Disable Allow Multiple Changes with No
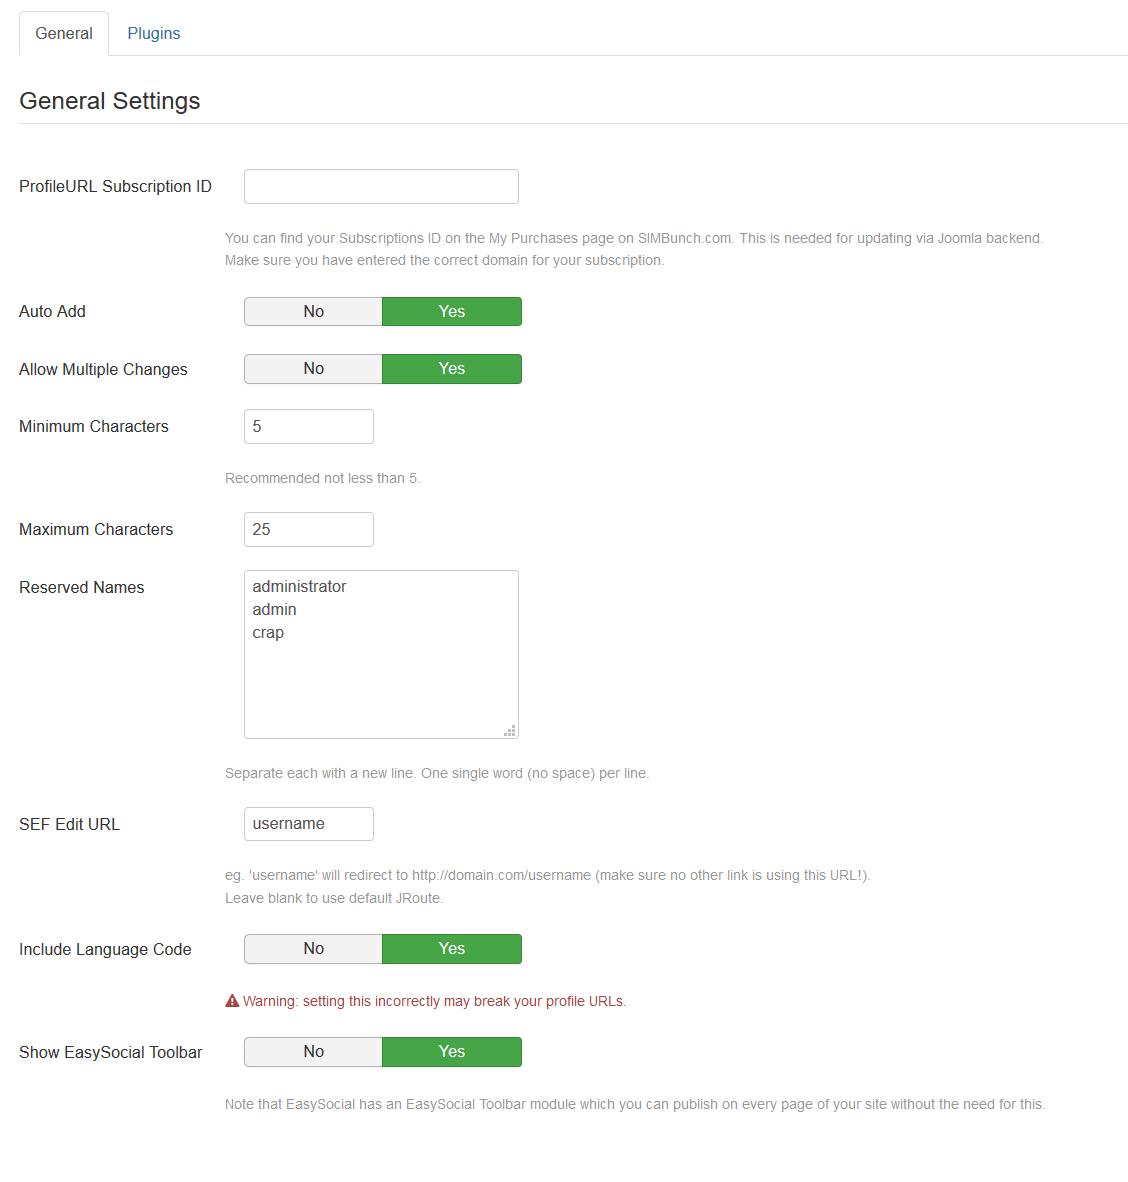This screenshot has height=1182, width=1128. pyautogui.click(x=313, y=369)
